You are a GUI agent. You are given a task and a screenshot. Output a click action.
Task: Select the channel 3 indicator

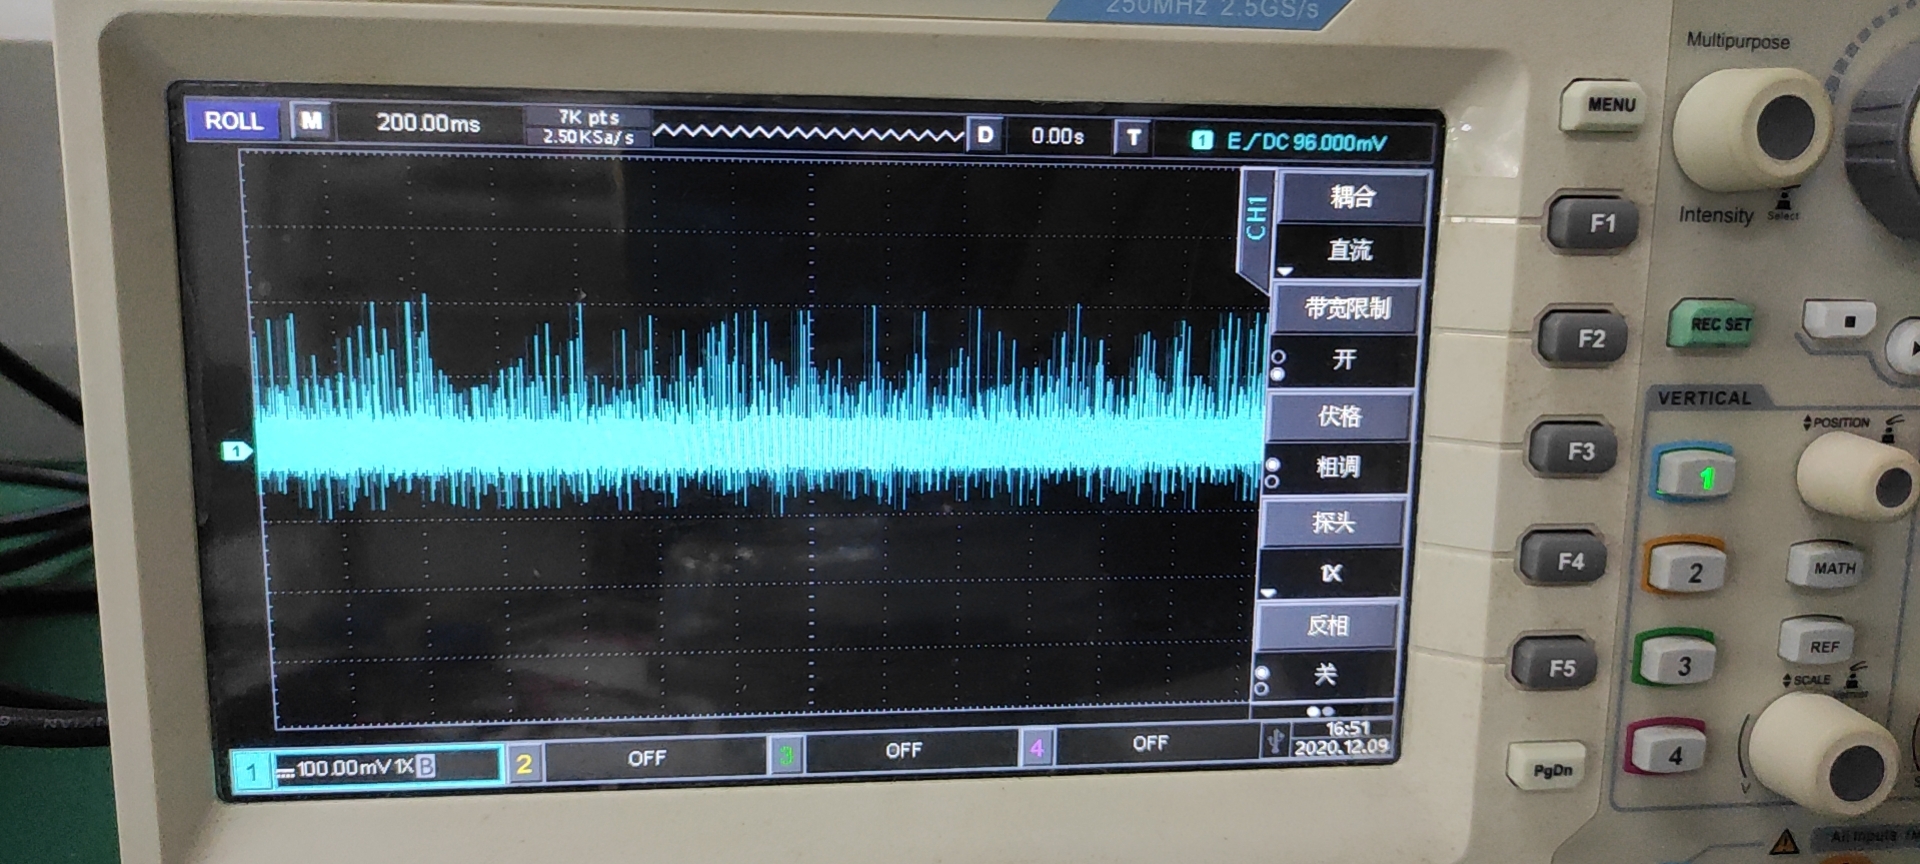pyautogui.click(x=786, y=755)
